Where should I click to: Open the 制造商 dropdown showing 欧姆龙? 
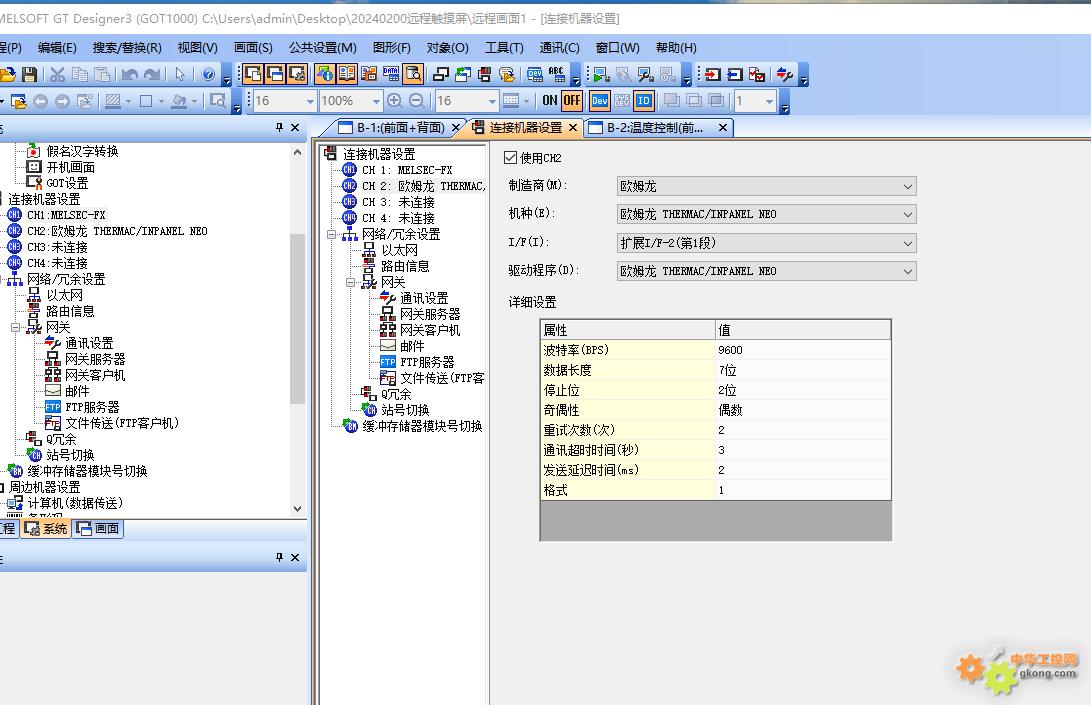766,186
